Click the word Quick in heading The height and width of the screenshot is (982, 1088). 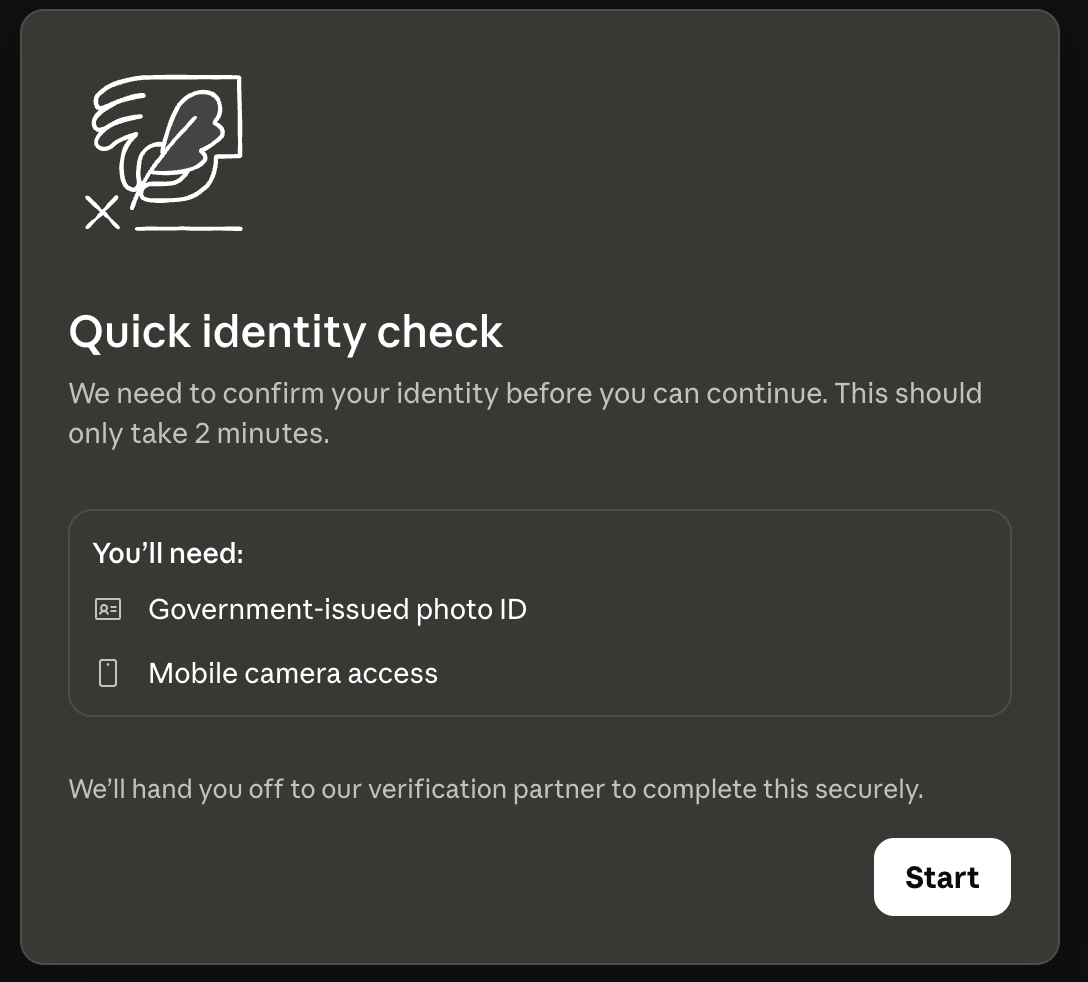coord(130,332)
